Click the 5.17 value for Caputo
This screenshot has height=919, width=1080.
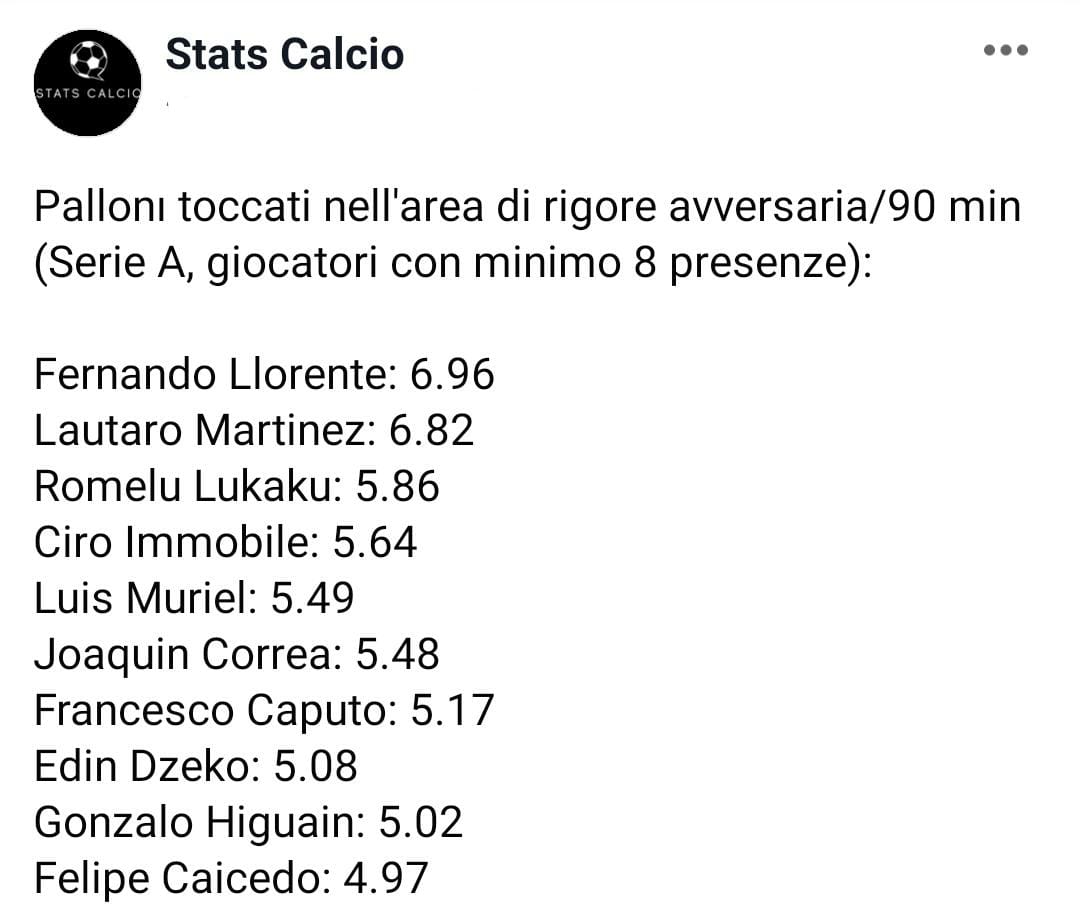(x=453, y=710)
